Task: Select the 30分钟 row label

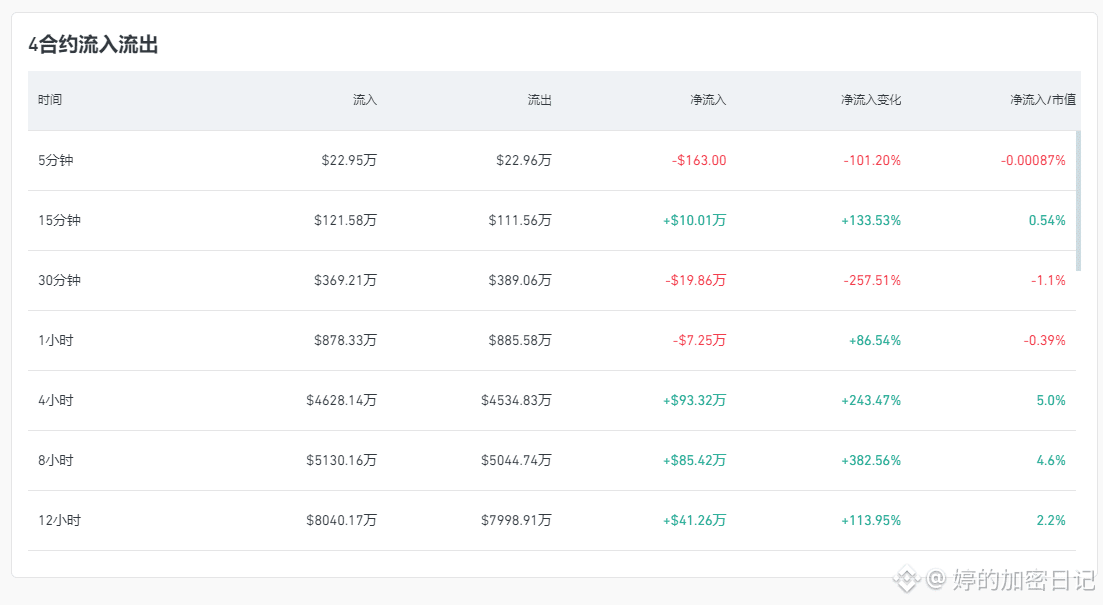Action: [59, 280]
